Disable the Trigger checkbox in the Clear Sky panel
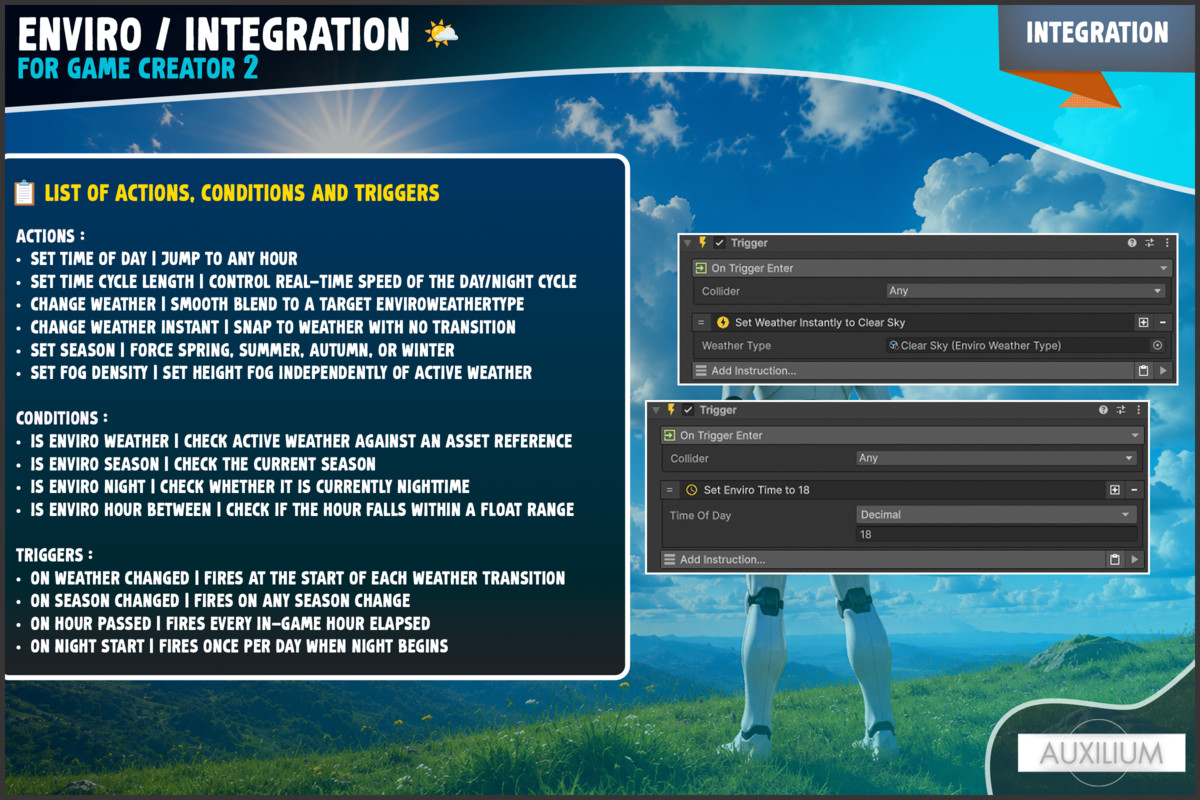 tap(719, 243)
